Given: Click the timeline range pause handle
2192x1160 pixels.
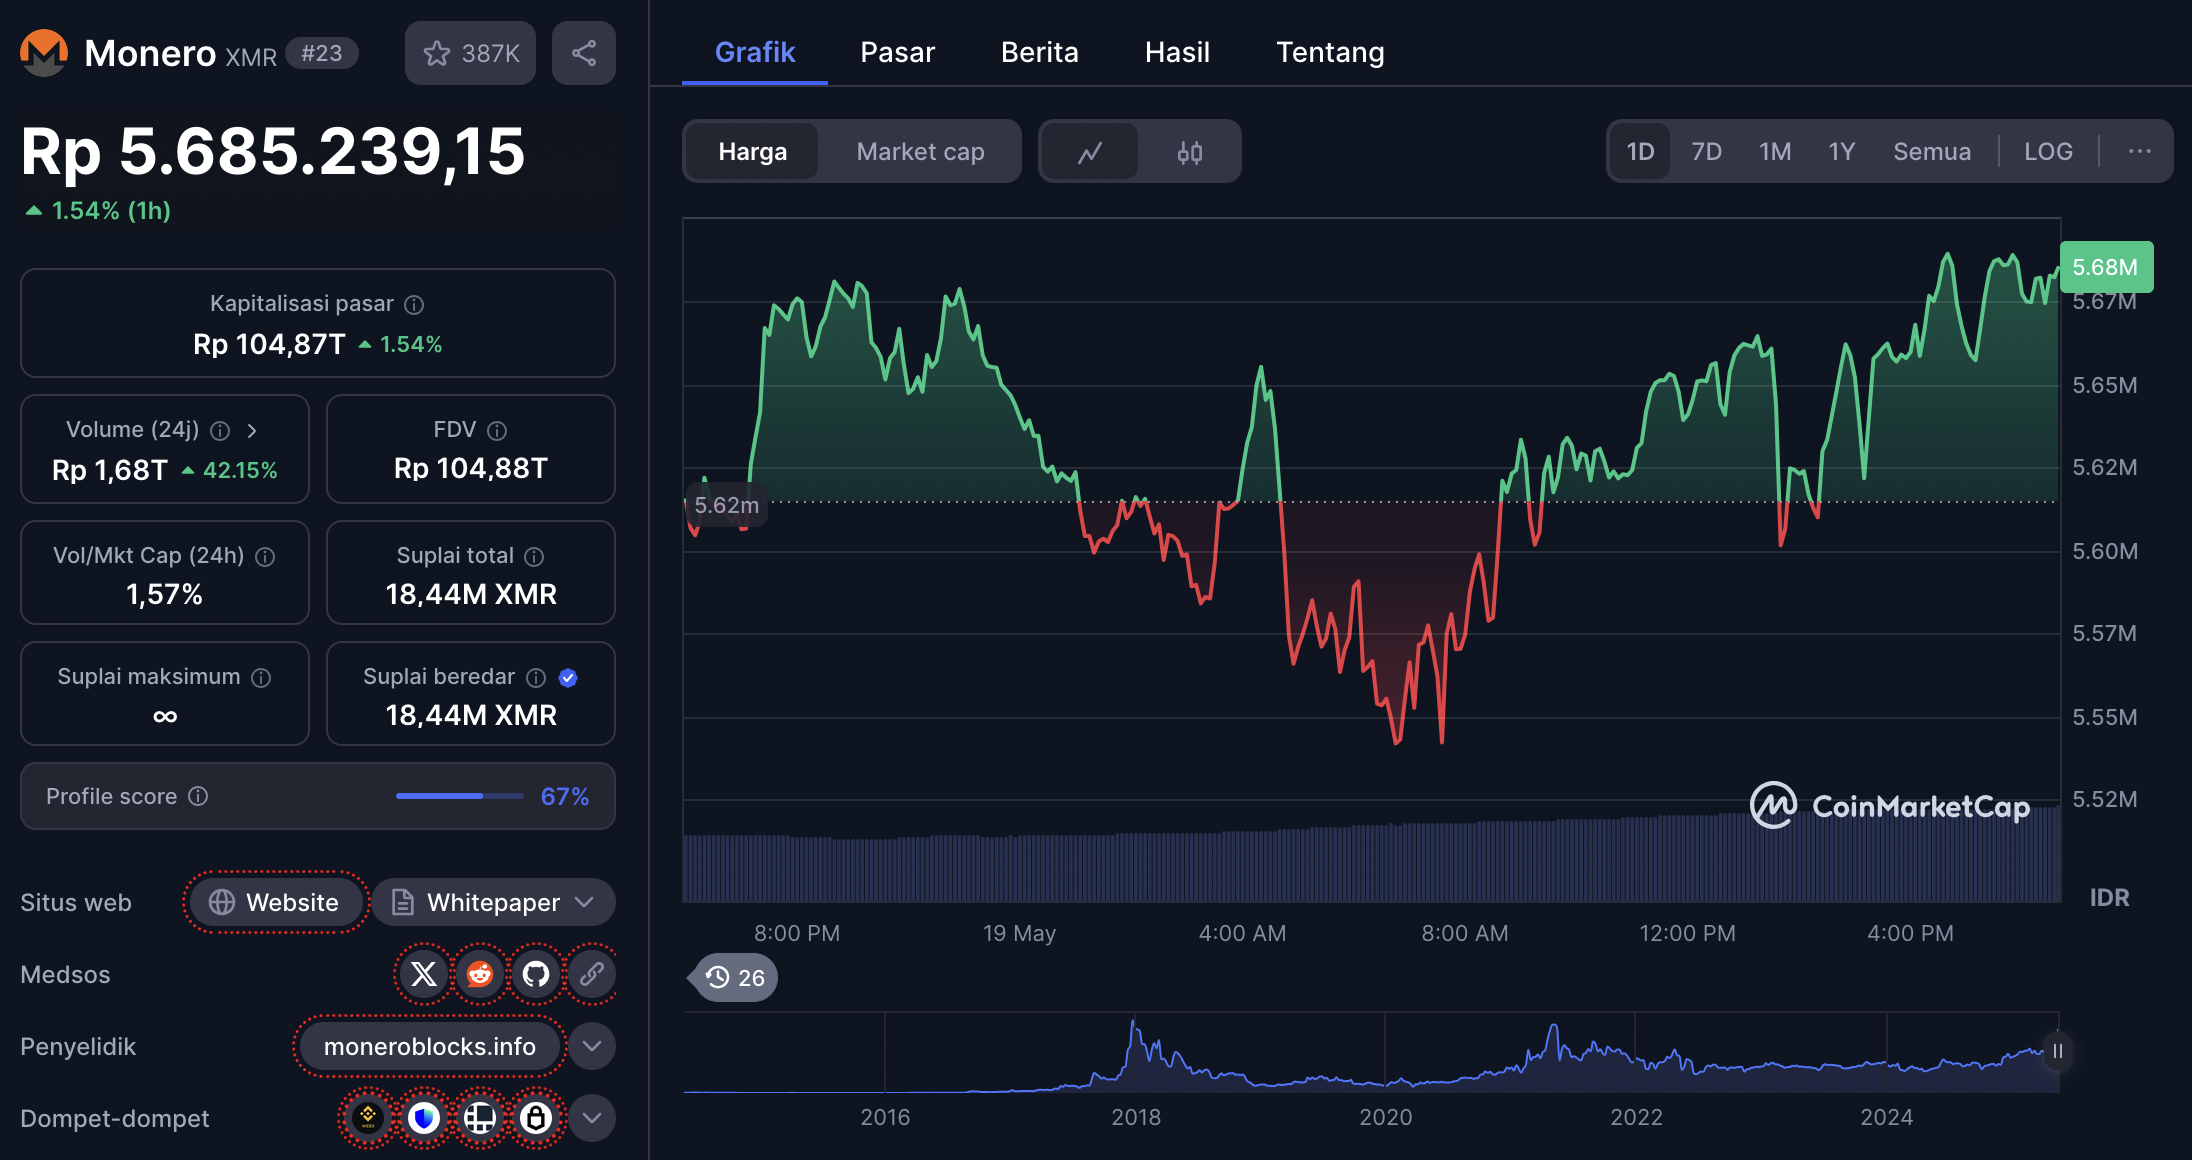Looking at the screenshot, I should click(2057, 1051).
